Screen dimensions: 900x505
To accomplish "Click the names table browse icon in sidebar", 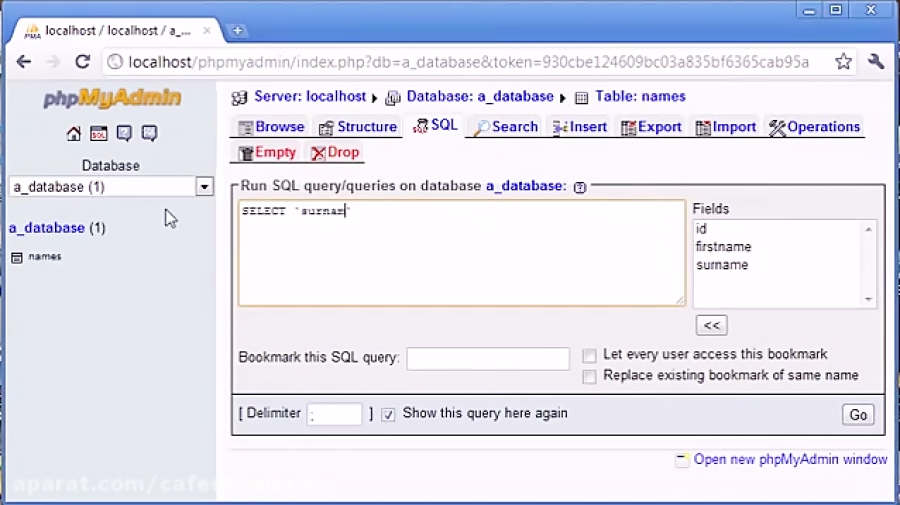I will click(x=17, y=258).
